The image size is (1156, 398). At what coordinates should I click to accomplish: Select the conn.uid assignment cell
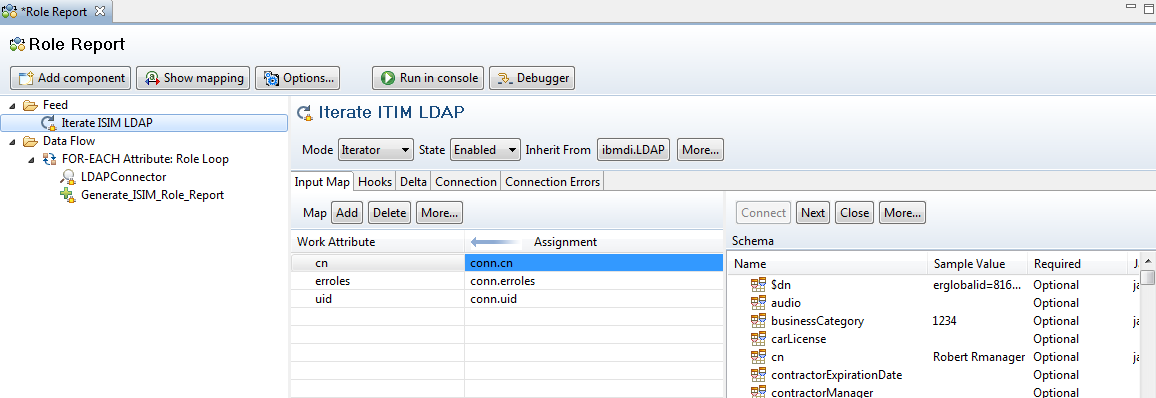pos(593,298)
